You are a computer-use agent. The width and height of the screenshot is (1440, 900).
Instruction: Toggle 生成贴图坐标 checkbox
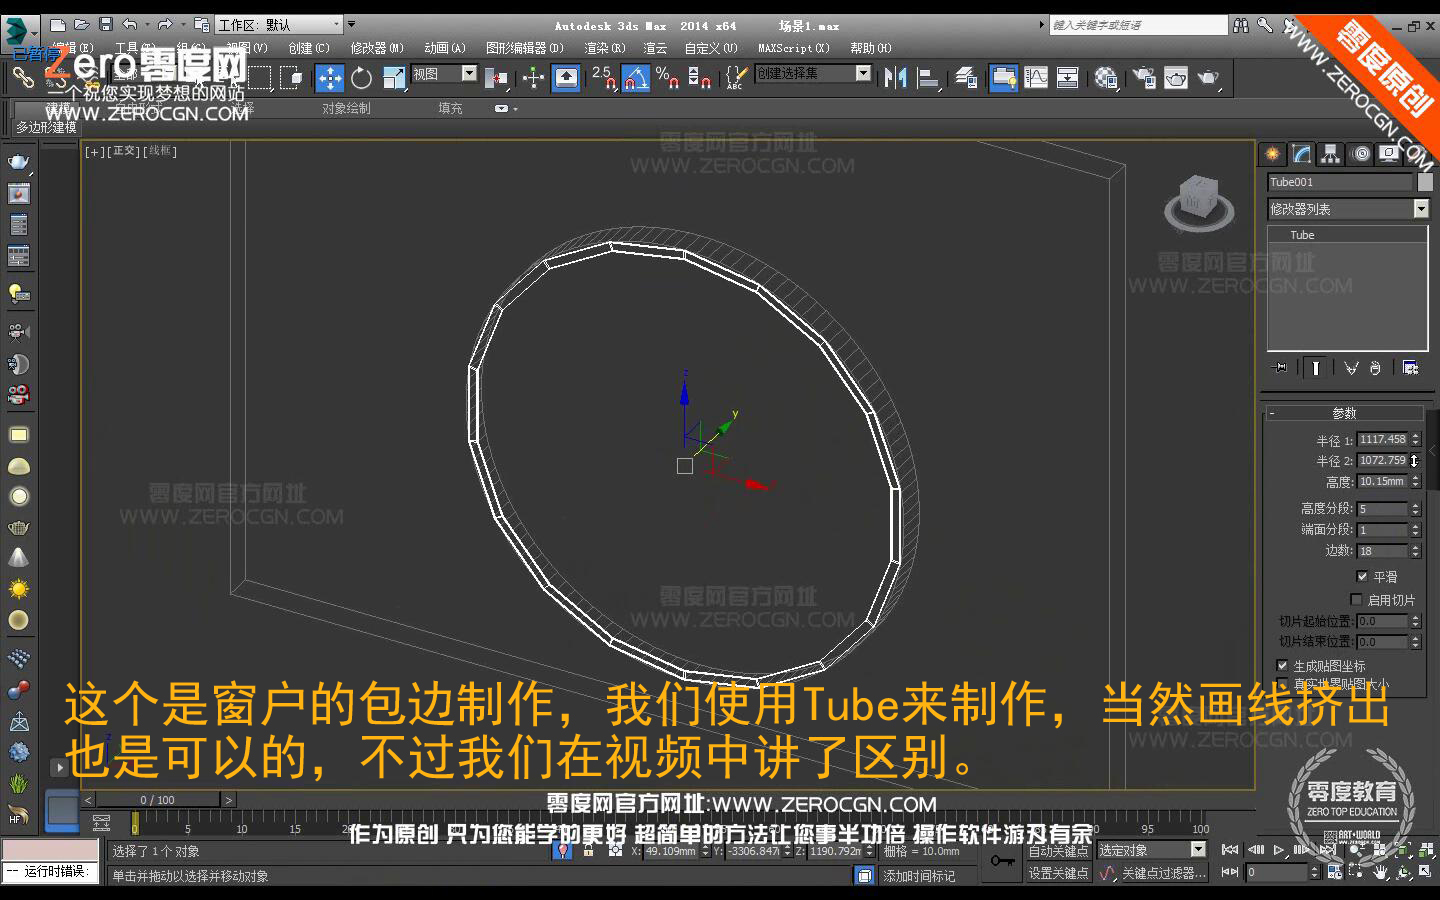pyautogui.click(x=1283, y=665)
